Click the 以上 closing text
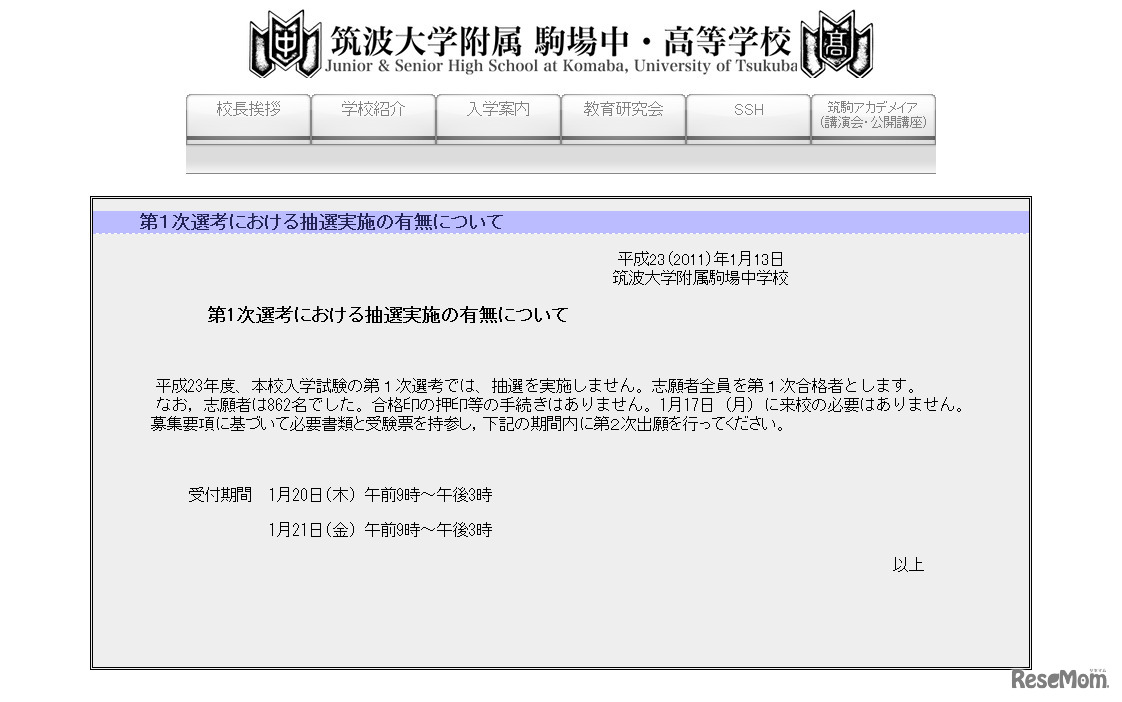The width and height of the screenshot is (1122, 702). (908, 563)
